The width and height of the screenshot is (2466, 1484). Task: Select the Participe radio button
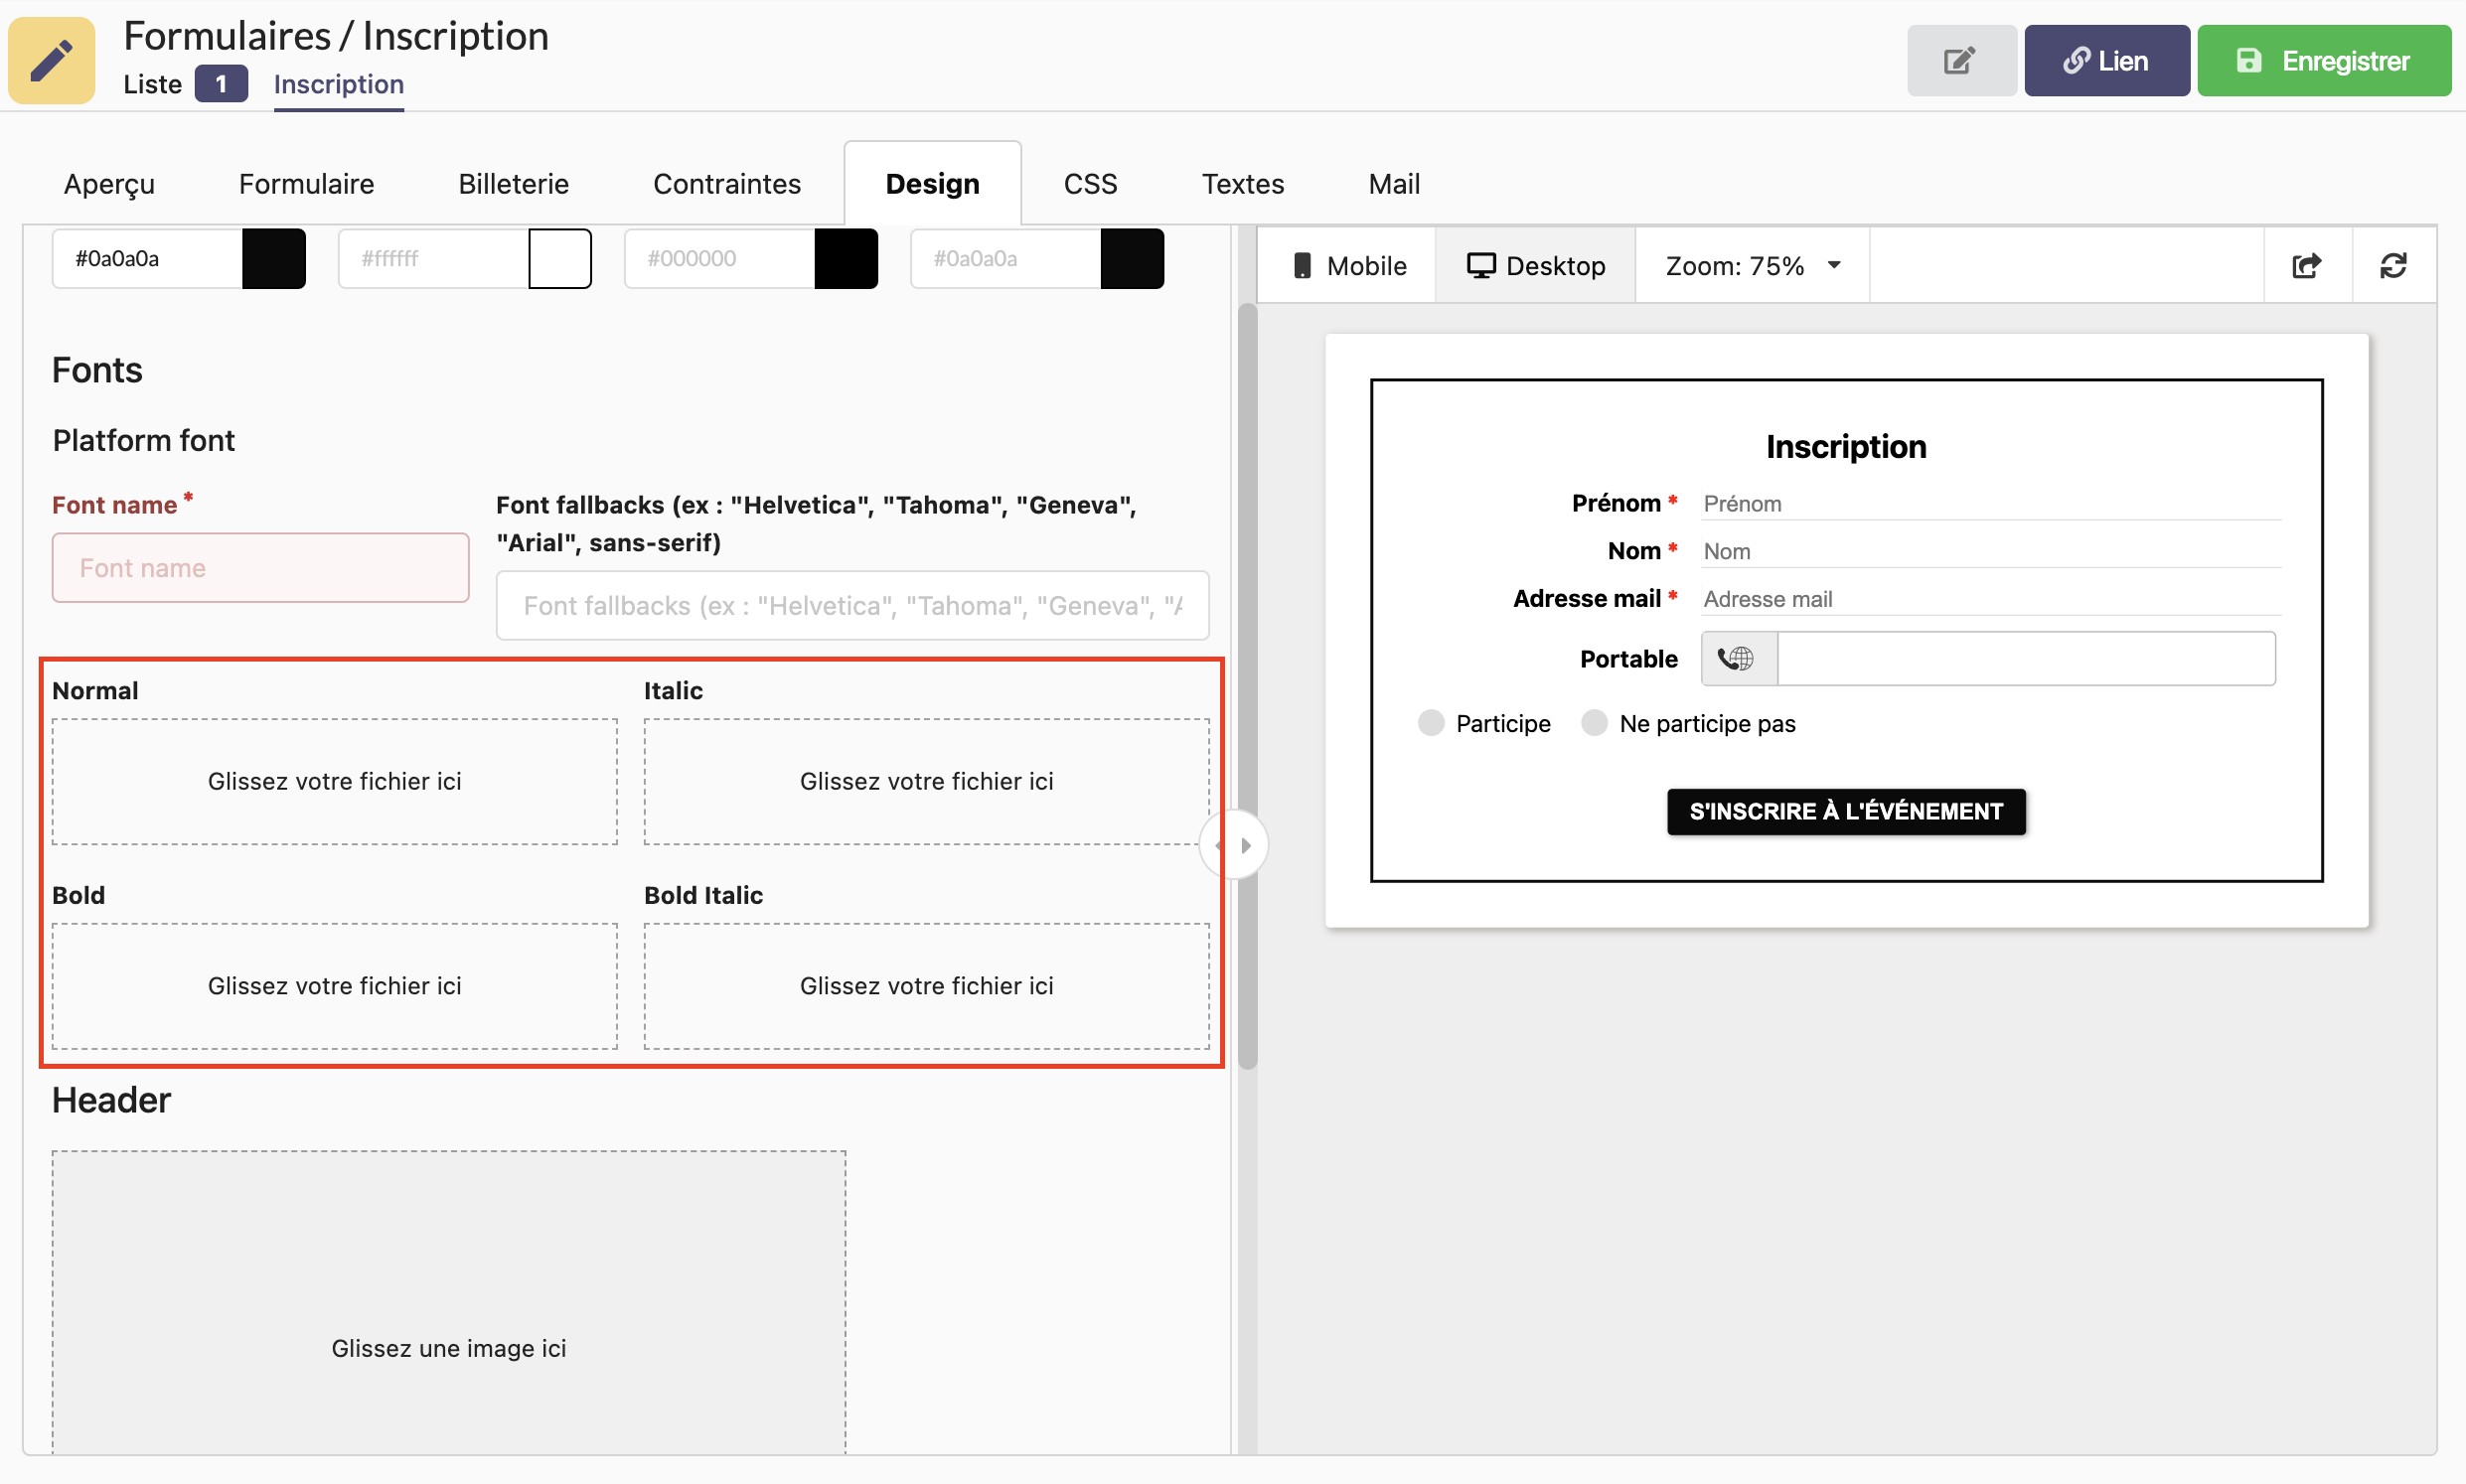(1431, 723)
